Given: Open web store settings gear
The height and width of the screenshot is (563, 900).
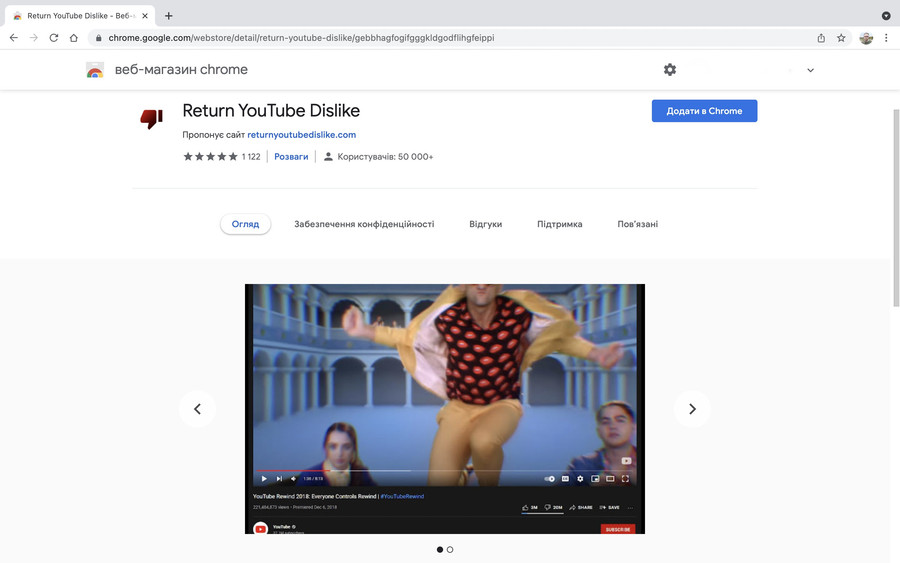Looking at the screenshot, I should pyautogui.click(x=670, y=69).
